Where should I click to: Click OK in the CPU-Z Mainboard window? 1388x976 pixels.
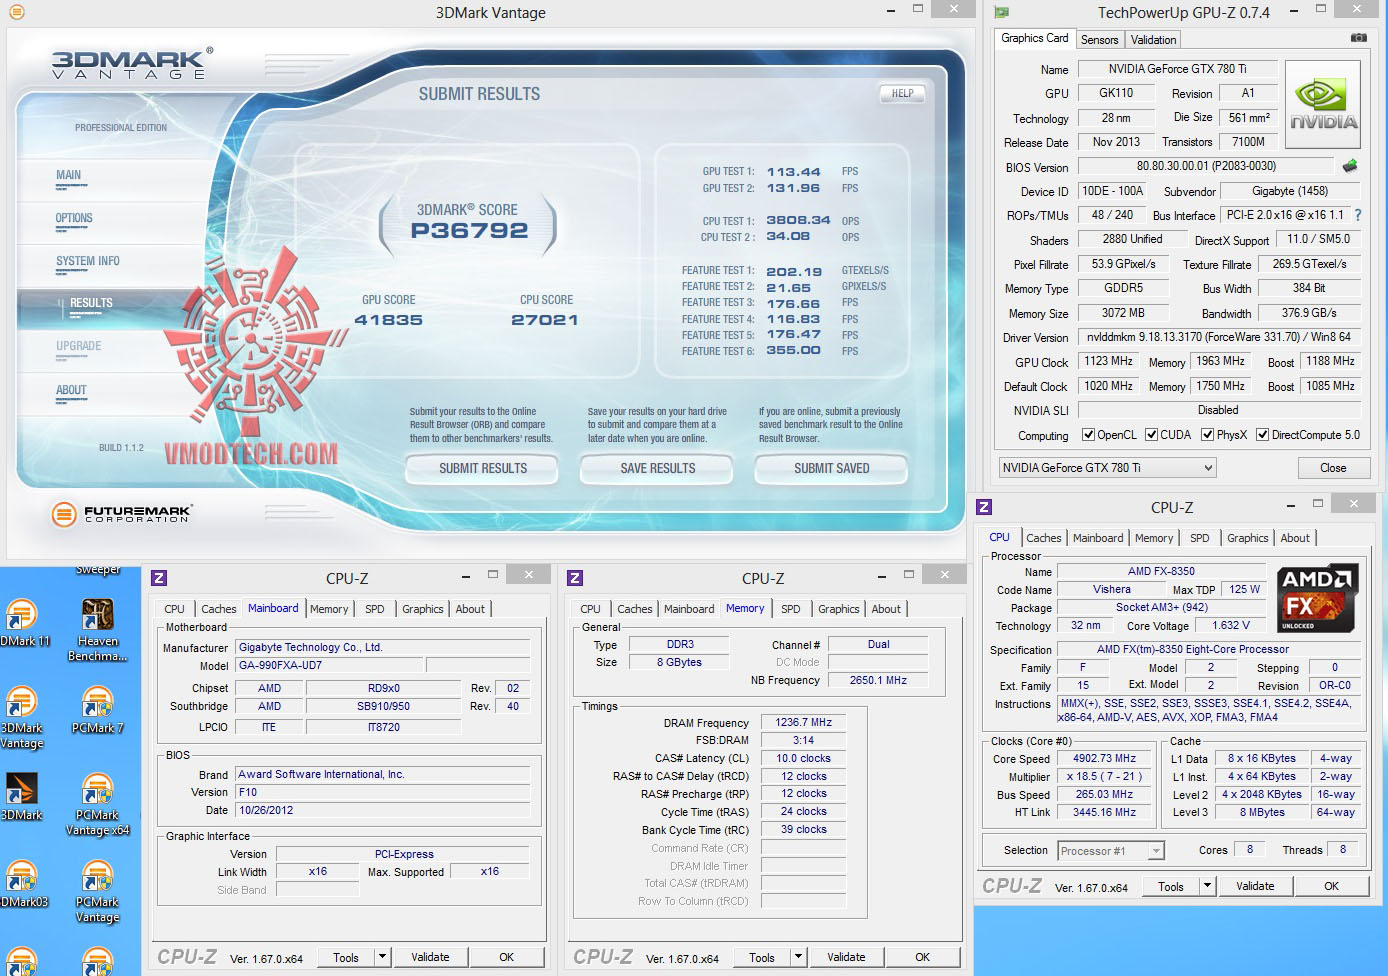(x=506, y=957)
